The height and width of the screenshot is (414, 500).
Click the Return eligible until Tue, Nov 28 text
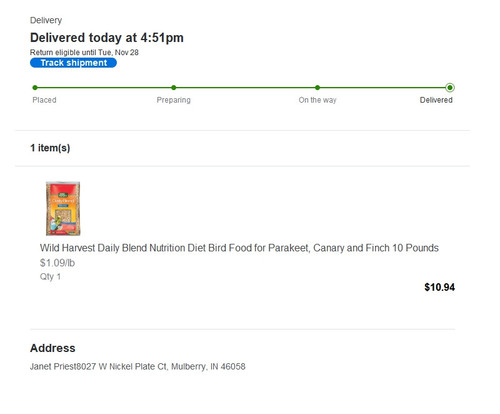click(84, 52)
